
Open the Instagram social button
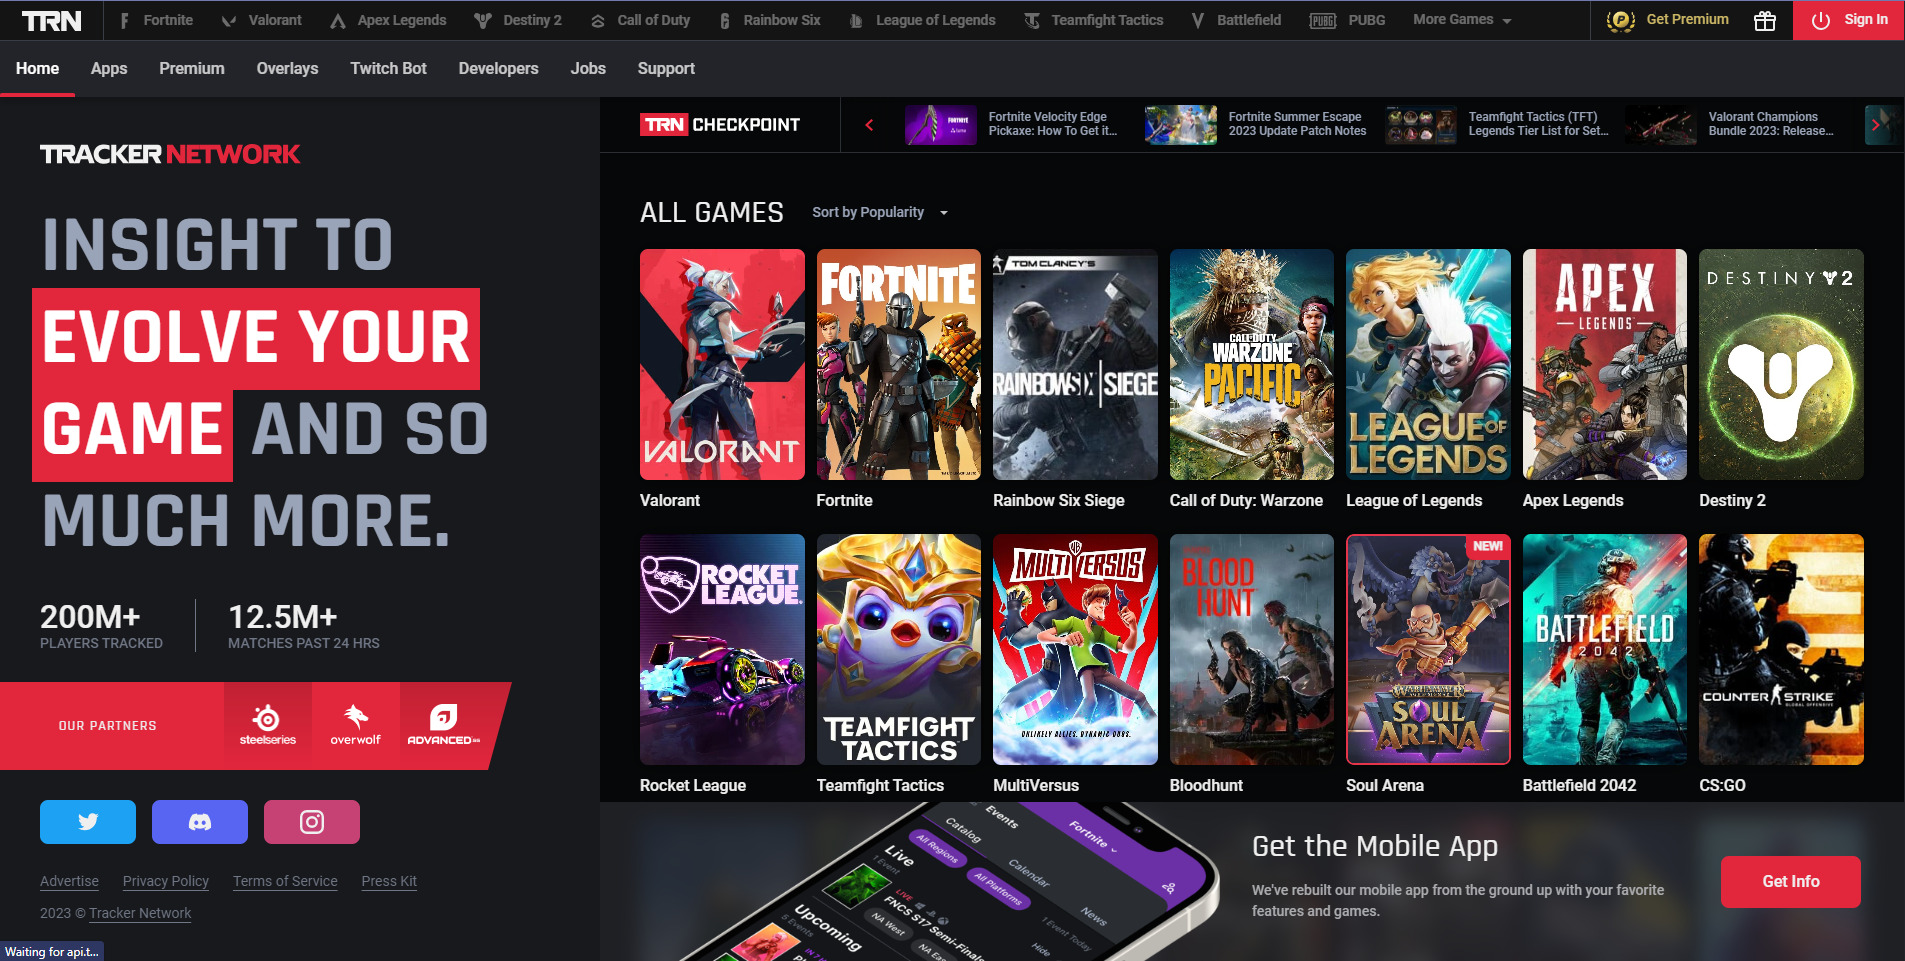[x=312, y=822]
